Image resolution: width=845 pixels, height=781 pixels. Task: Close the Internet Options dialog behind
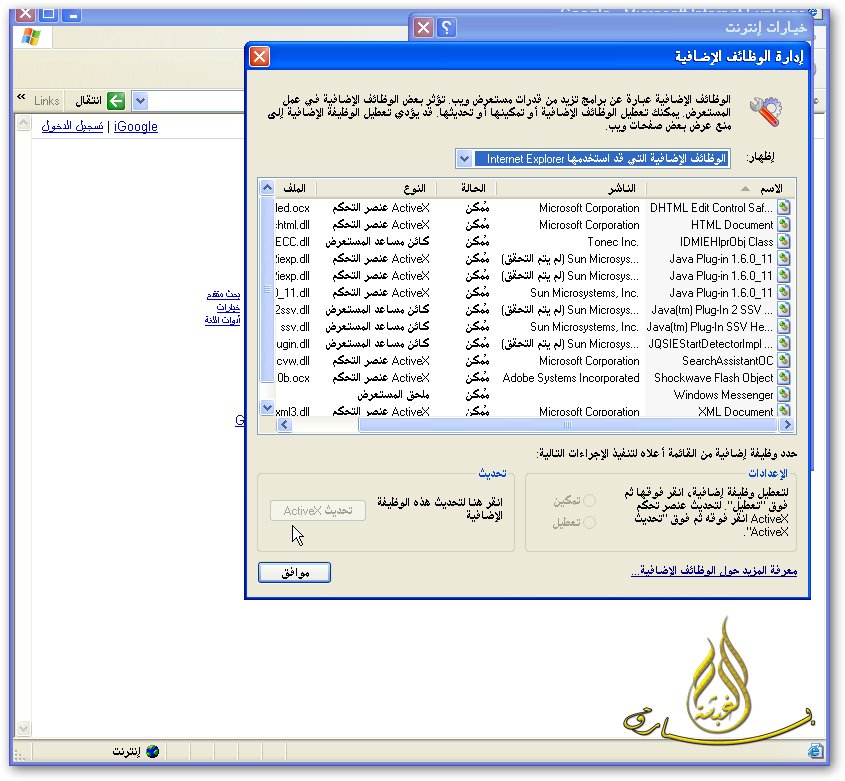[x=424, y=27]
